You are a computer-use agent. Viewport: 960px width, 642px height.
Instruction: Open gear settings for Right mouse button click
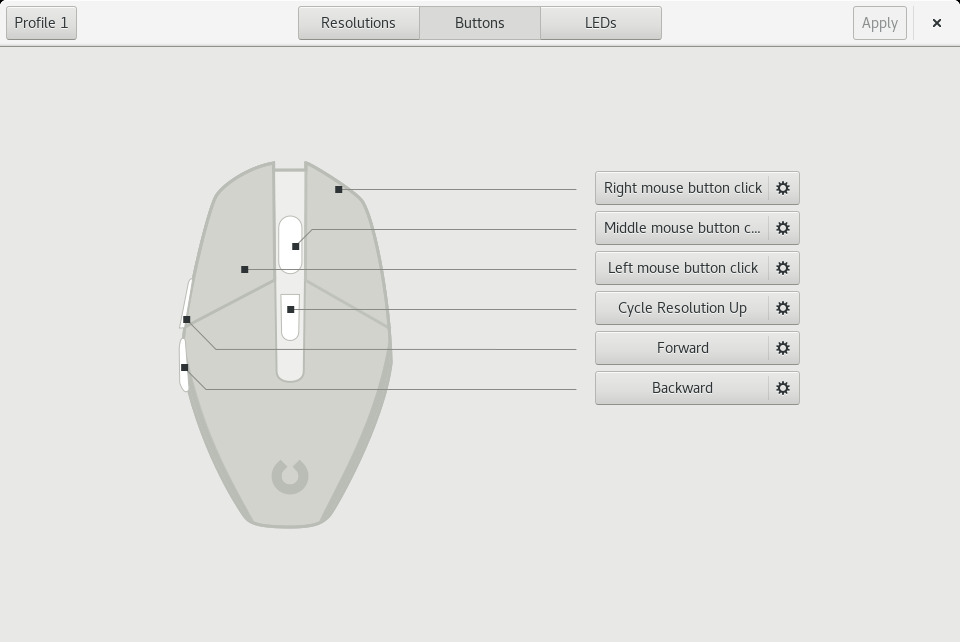783,188
